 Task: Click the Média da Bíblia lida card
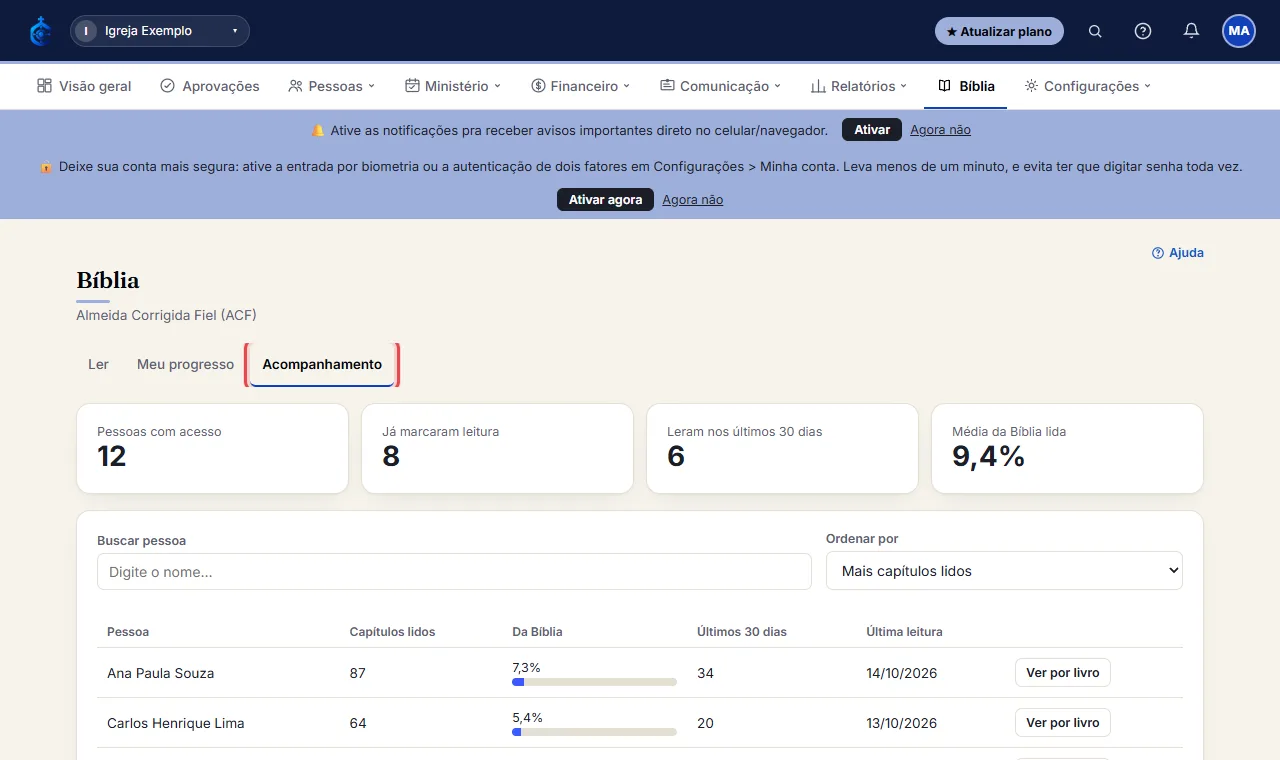(1067, 448)
